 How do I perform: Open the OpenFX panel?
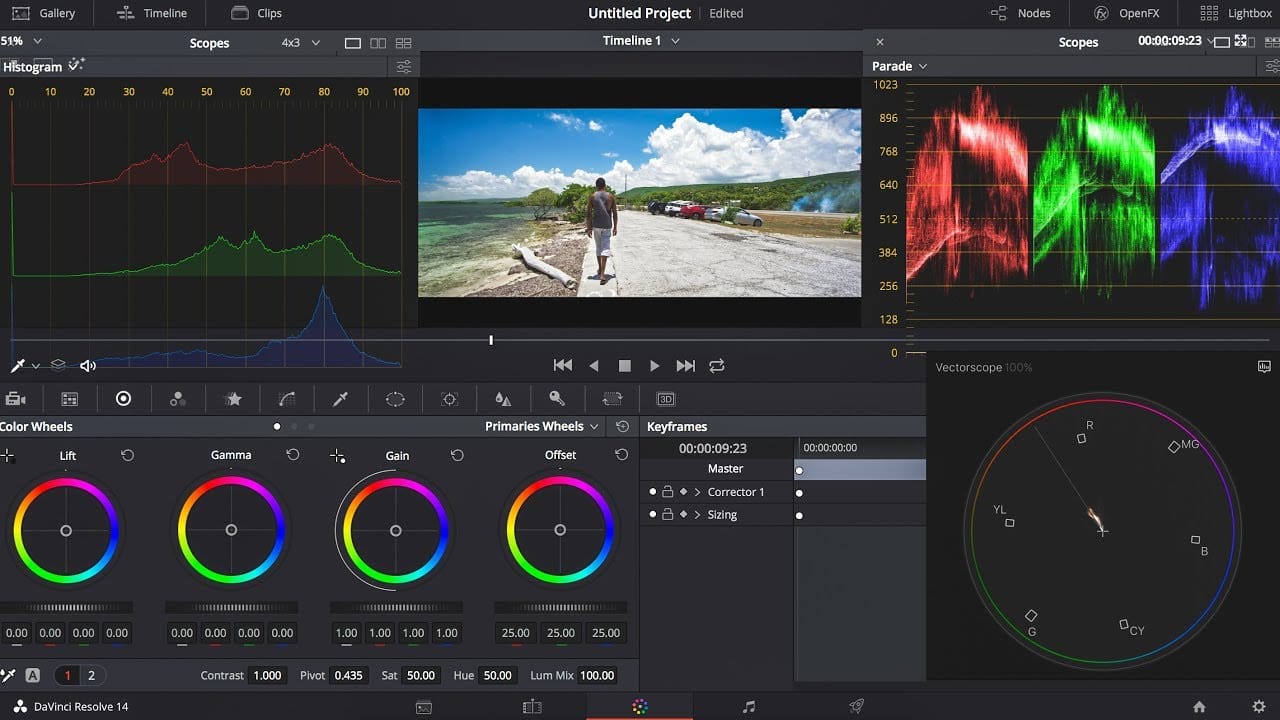[1126, 13]
